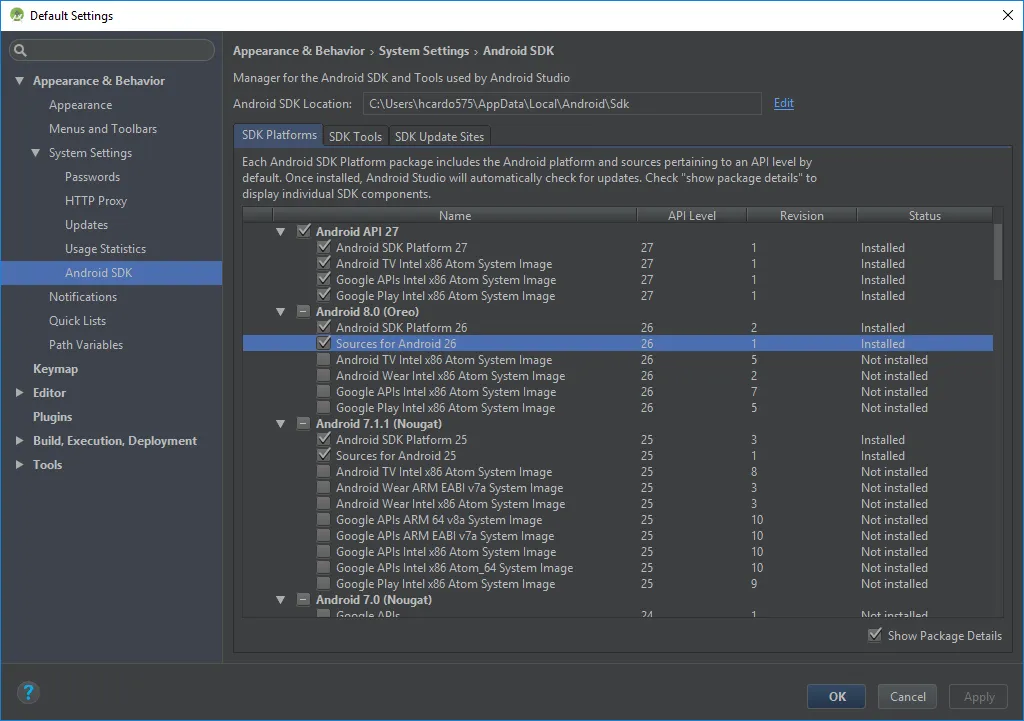This screenshot has height=721, width=1024.
Task: Switch to SDK Update Sites tab
Action: point(440,136)
